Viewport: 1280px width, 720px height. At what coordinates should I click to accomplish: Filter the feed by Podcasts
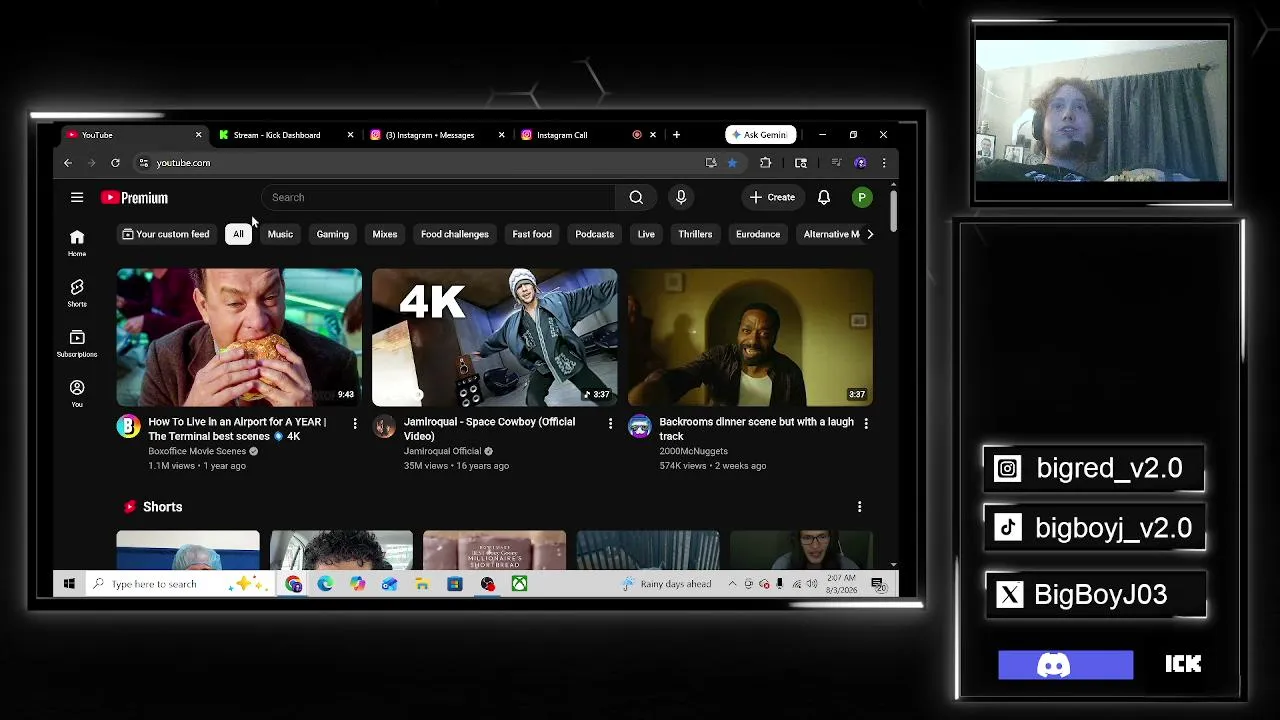coord(594,234)
